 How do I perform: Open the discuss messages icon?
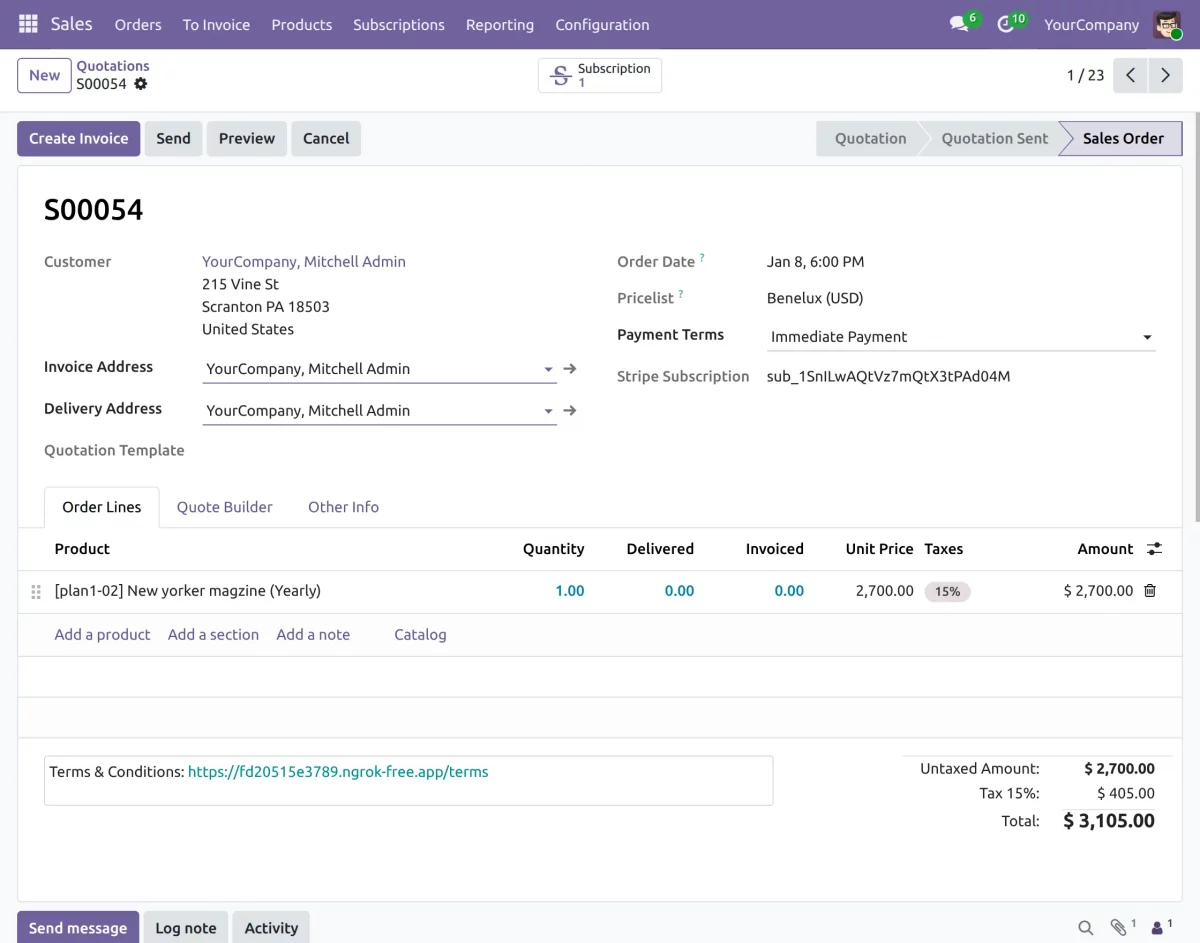(x=959, y=24)
